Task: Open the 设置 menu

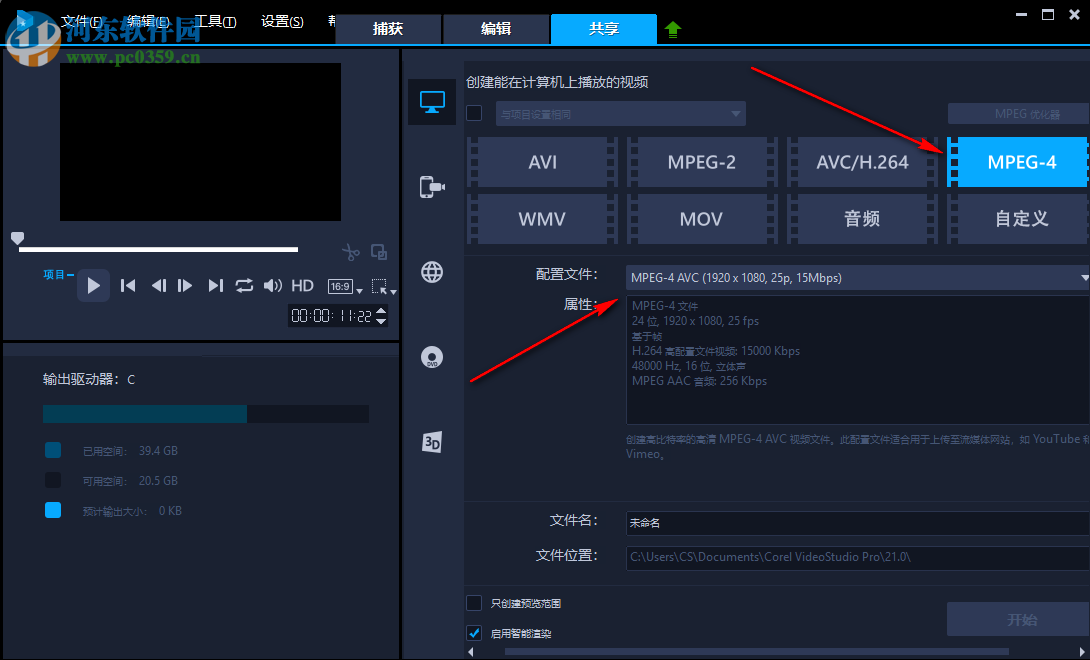Action: click(282, 20)
